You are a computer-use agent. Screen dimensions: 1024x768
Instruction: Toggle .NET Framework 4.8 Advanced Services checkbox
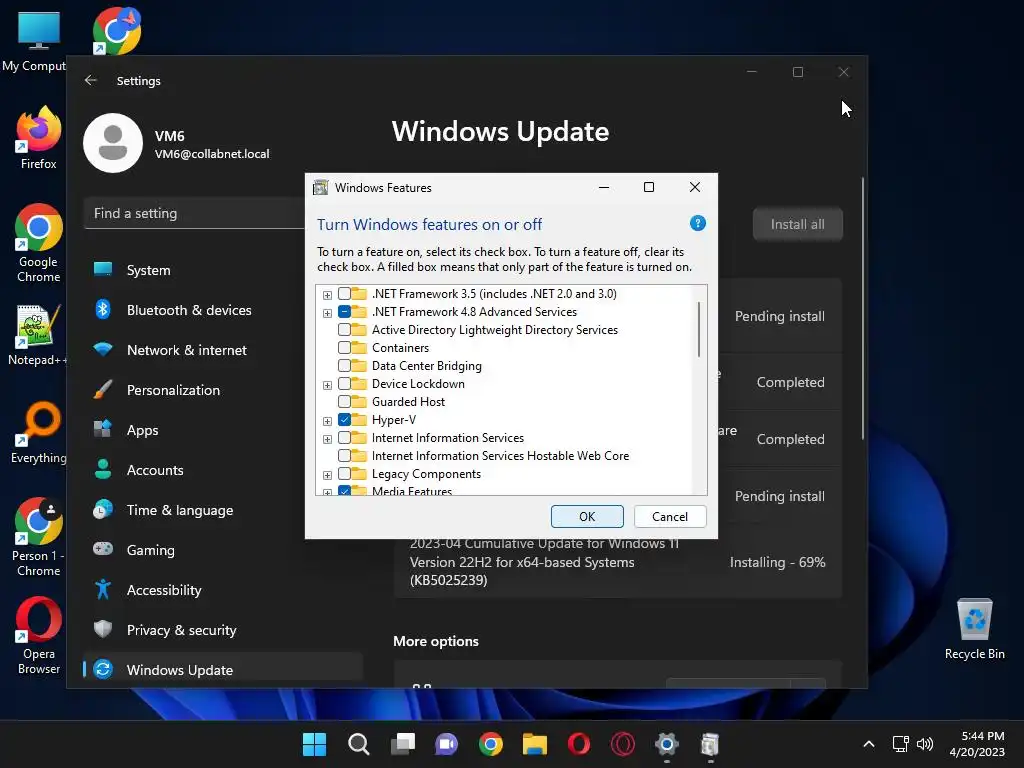click(x=344, y=312)
